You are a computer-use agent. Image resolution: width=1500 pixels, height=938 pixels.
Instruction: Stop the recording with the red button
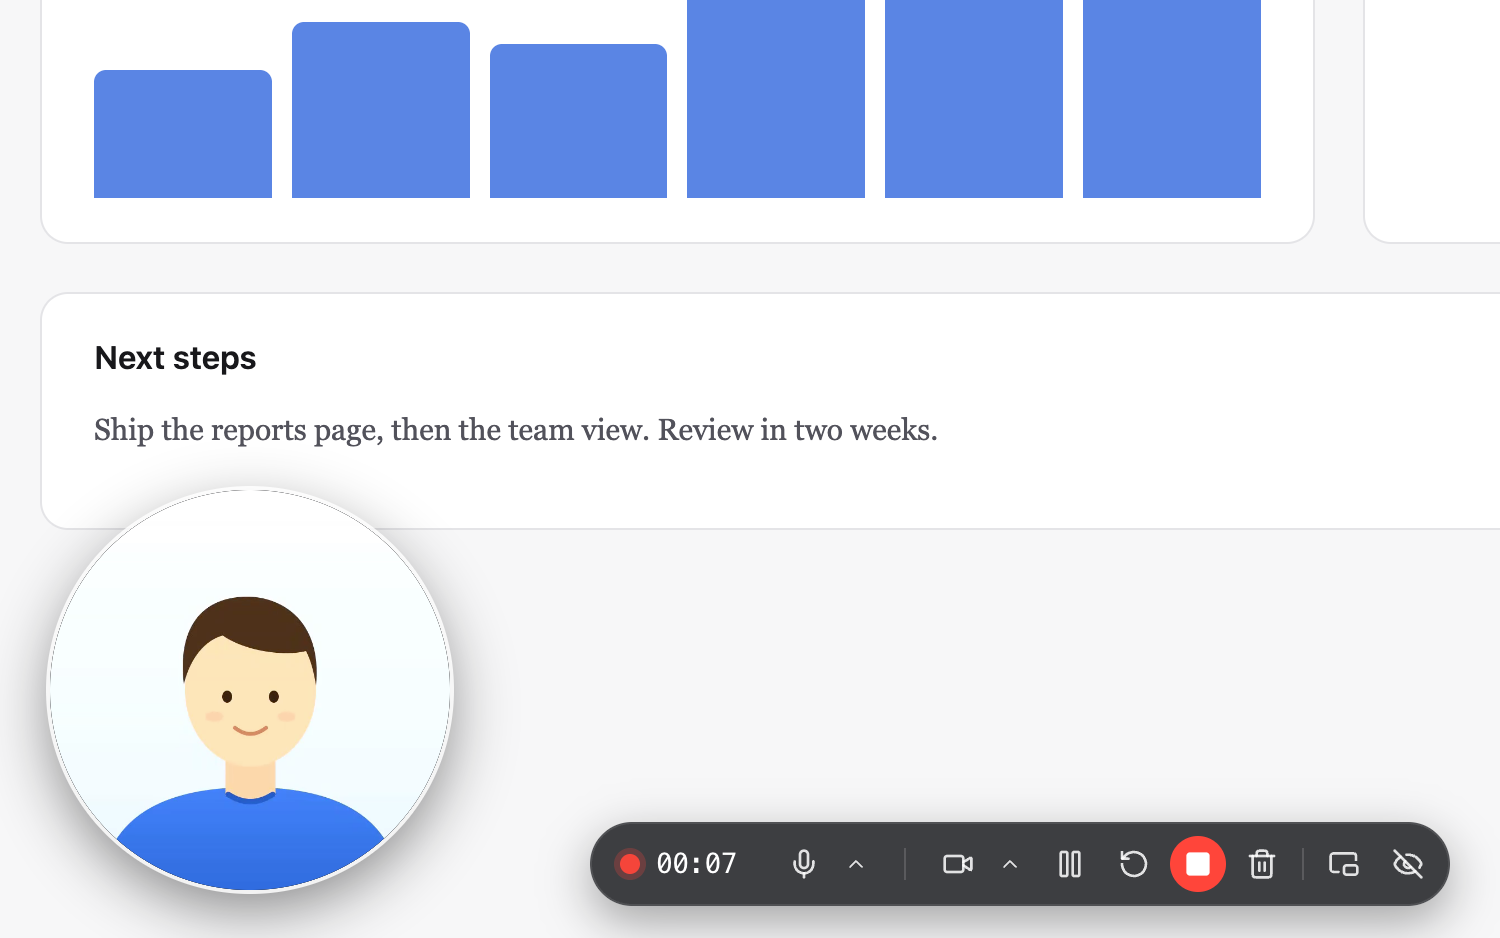tap(1198, 864)
